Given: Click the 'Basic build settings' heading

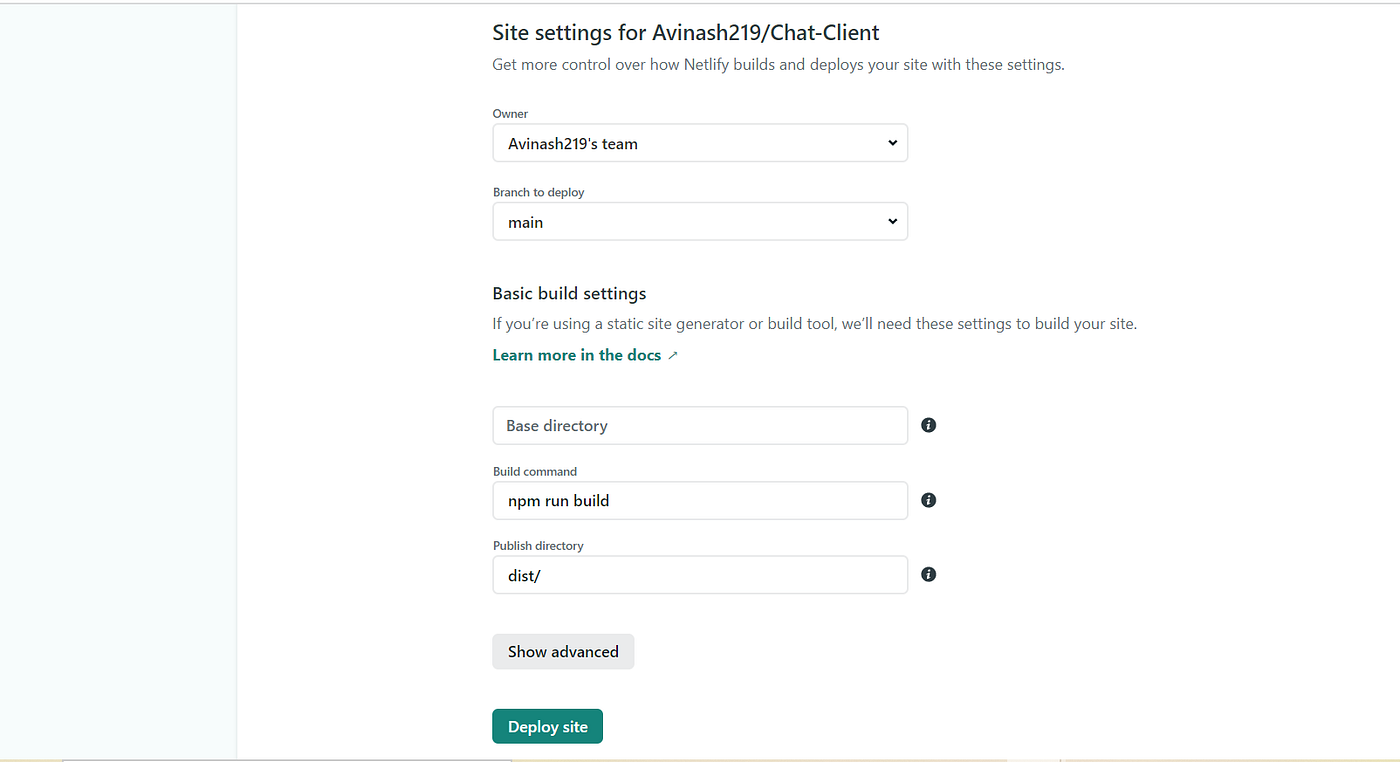Looking at the screenshot, I should pos(569,293).
